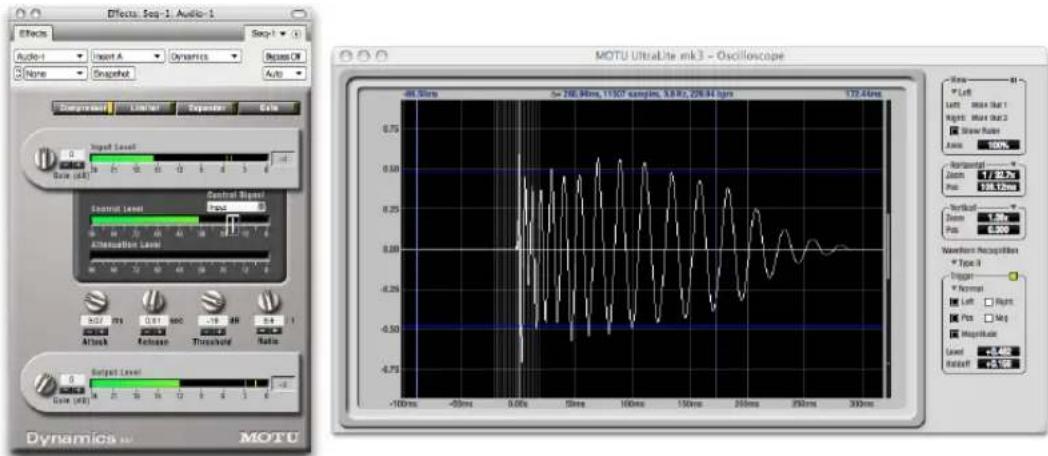This screenshot has width=1048, height=456.
Task: Click the Horizontal Zoom value field
Action: click(x=998, y=175)
